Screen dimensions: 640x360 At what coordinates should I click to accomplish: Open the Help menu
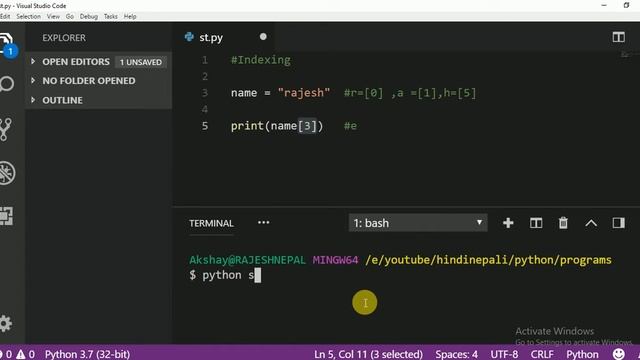coord(130,16)
